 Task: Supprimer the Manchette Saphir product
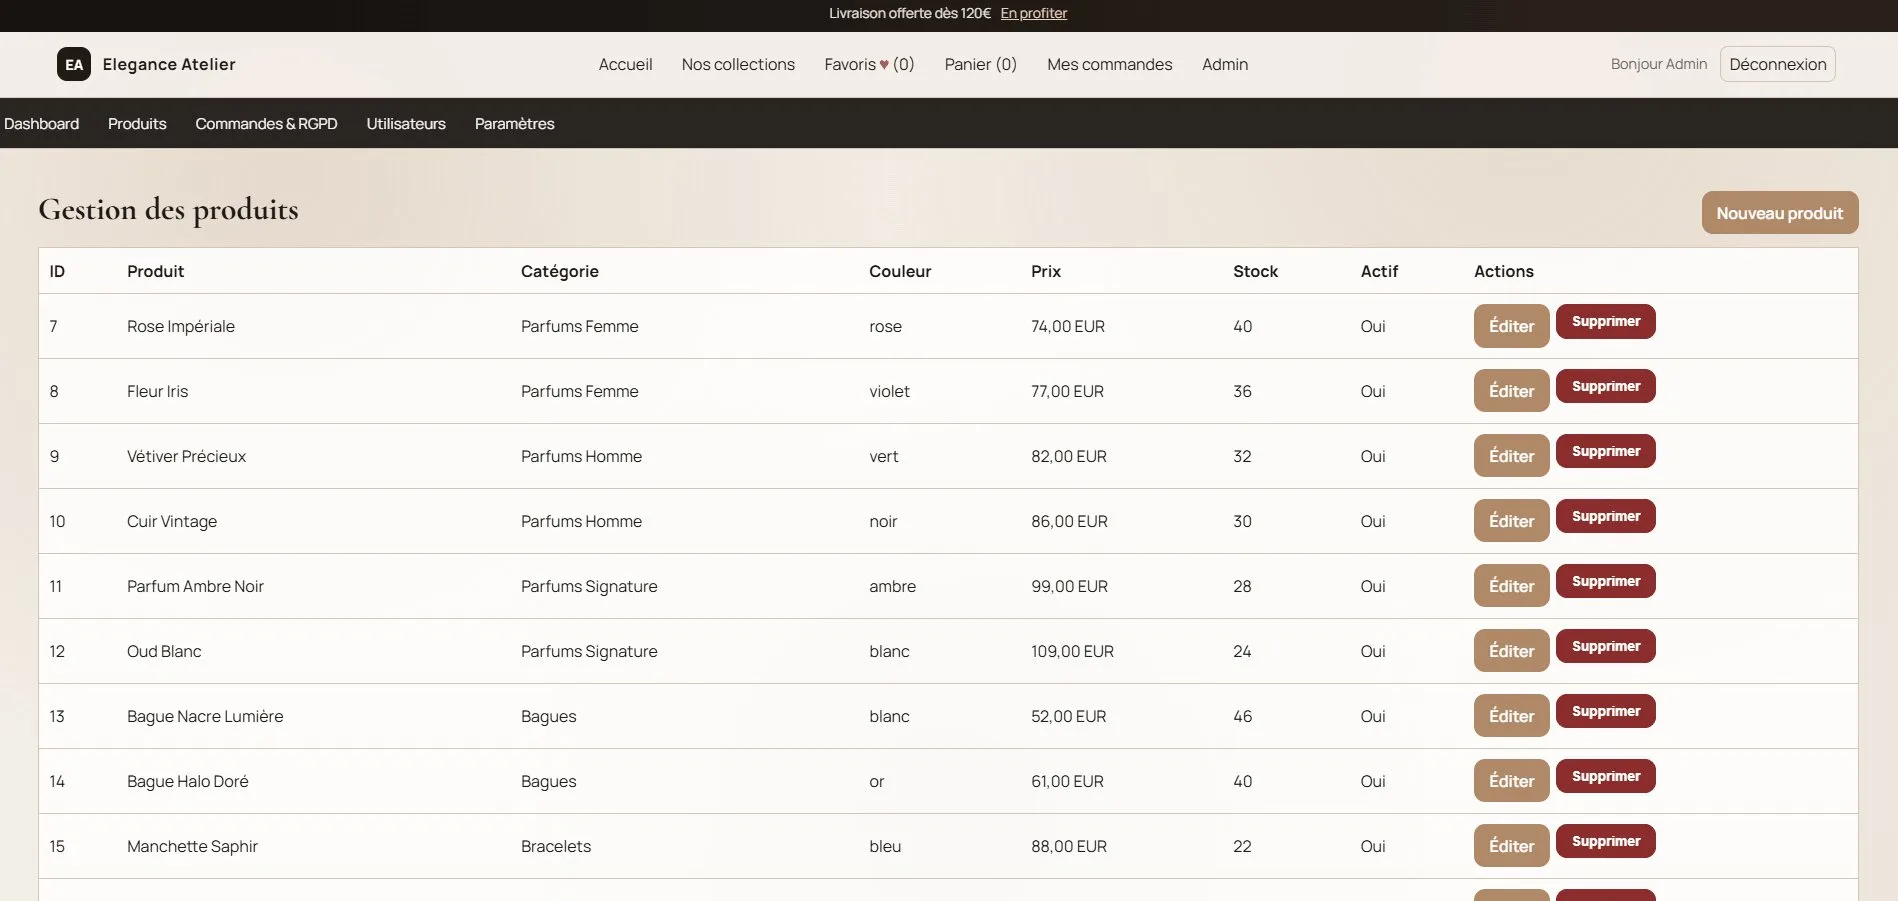(x=1605, y=841)
